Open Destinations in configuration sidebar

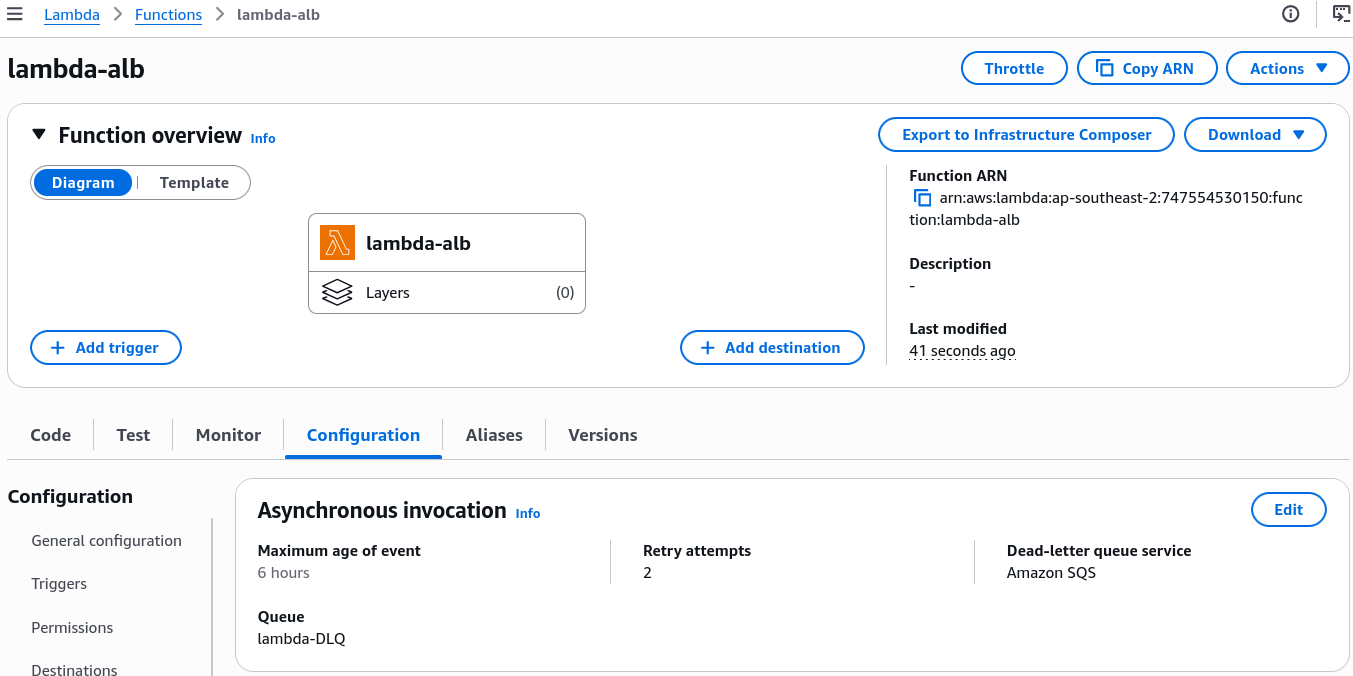pyautogui.click(x=74, y=669)
